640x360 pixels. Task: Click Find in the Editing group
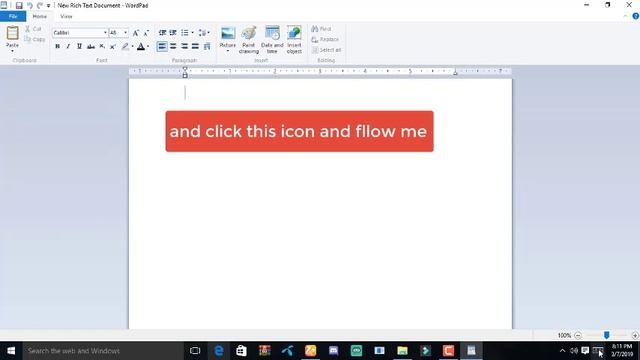pos(321,29)
